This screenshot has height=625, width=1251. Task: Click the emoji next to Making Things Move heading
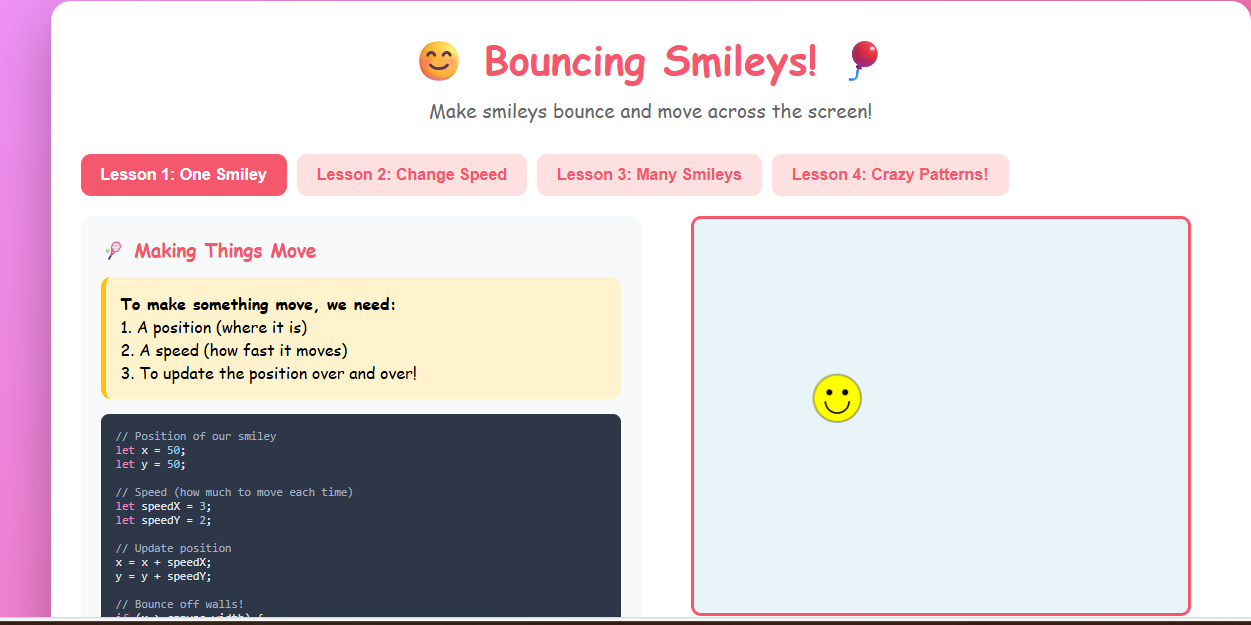[113, 250]
